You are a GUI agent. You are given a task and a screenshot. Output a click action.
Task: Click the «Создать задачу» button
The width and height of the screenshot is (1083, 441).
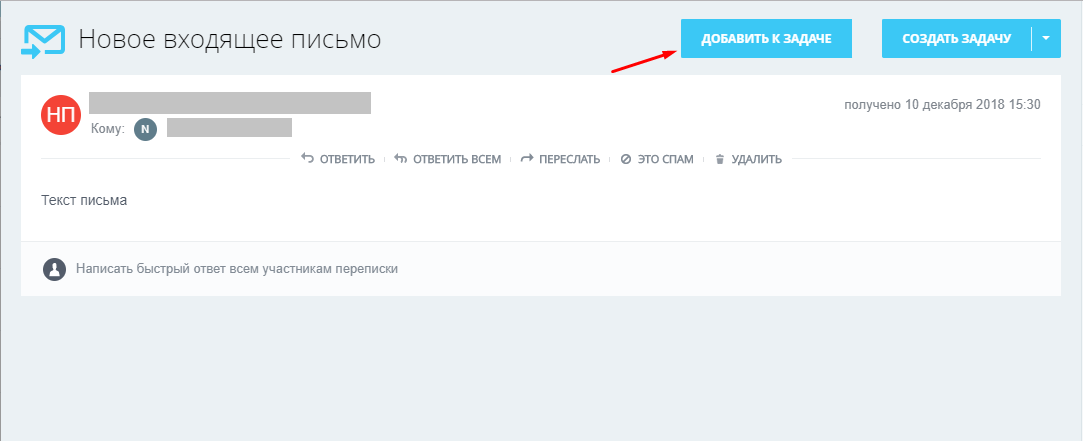(957, 39)
